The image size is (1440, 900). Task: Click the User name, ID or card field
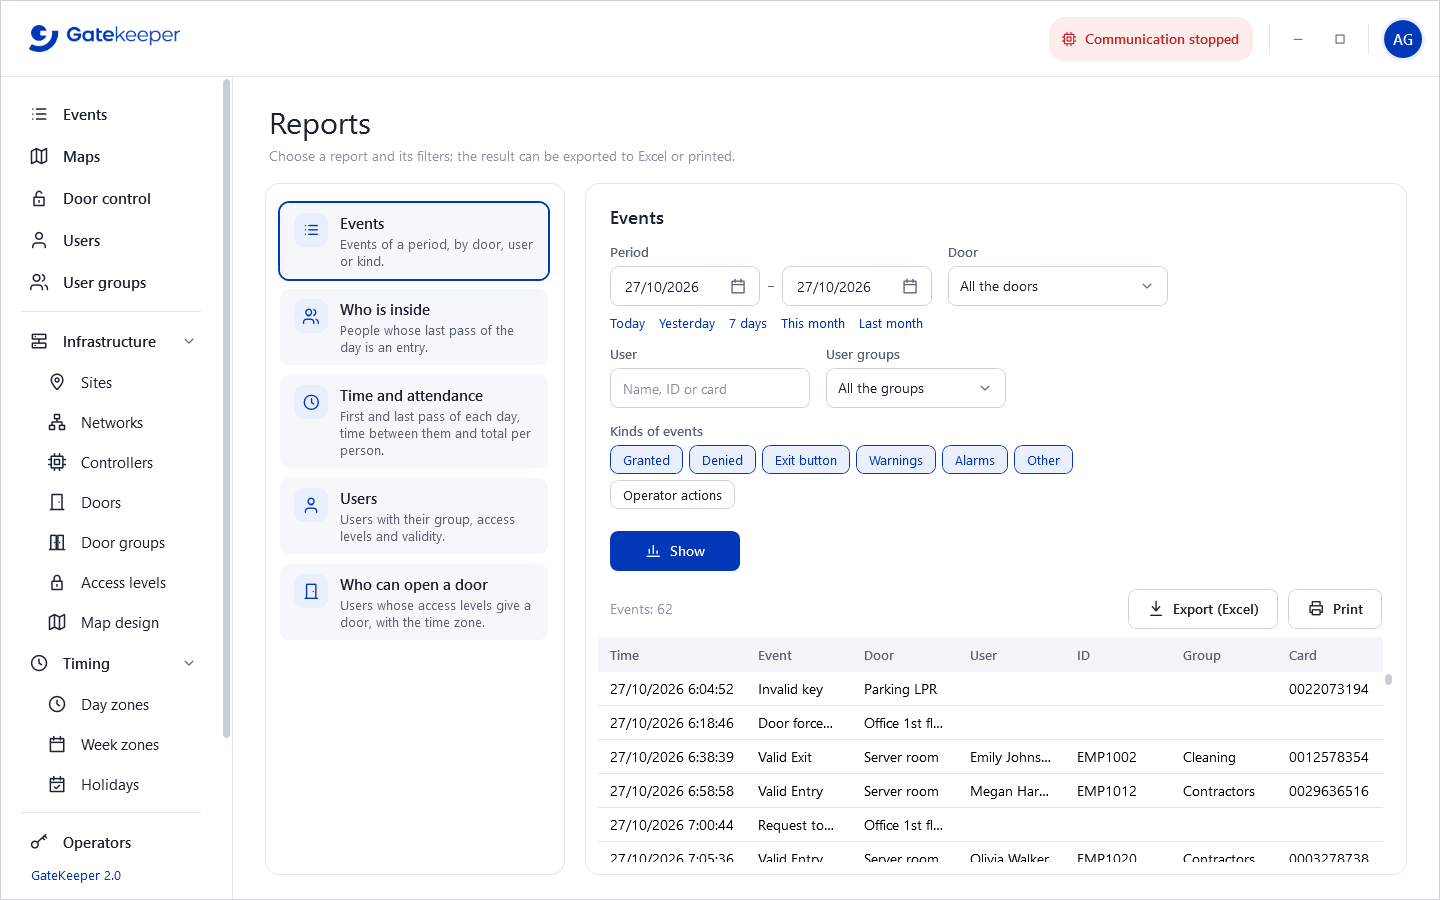710,388
